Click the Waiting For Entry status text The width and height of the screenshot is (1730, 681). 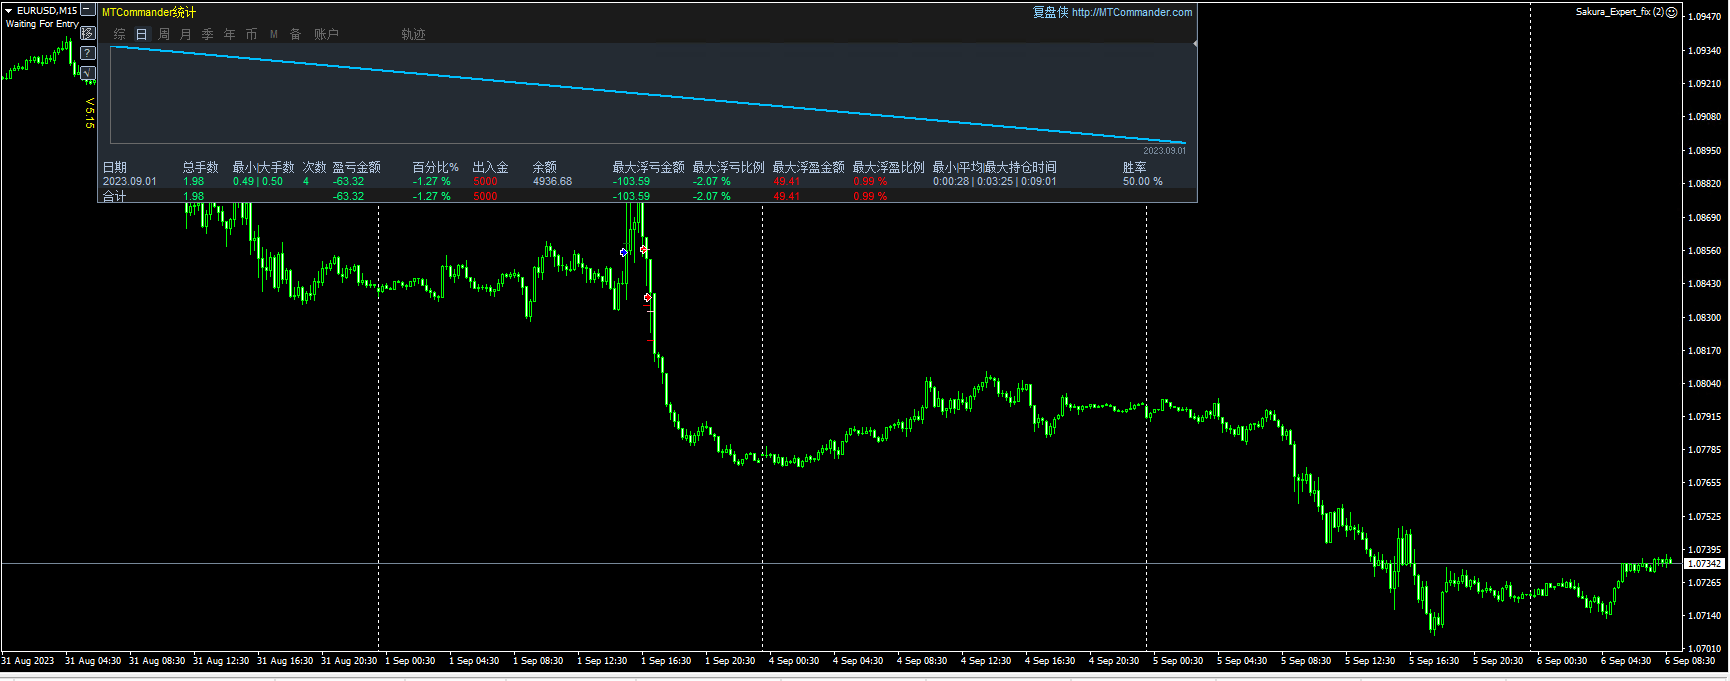(x=42, y=24)
